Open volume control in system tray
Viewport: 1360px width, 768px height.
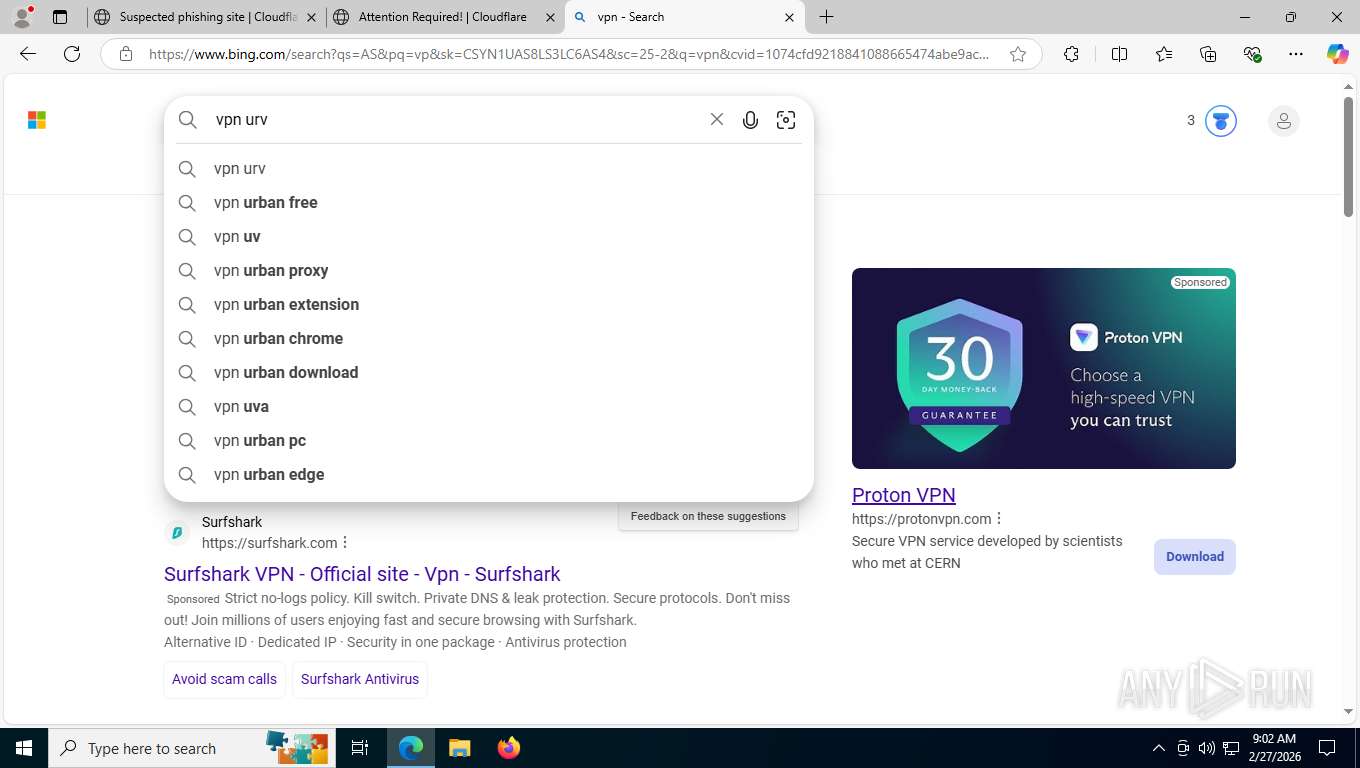click(1207, 748)
